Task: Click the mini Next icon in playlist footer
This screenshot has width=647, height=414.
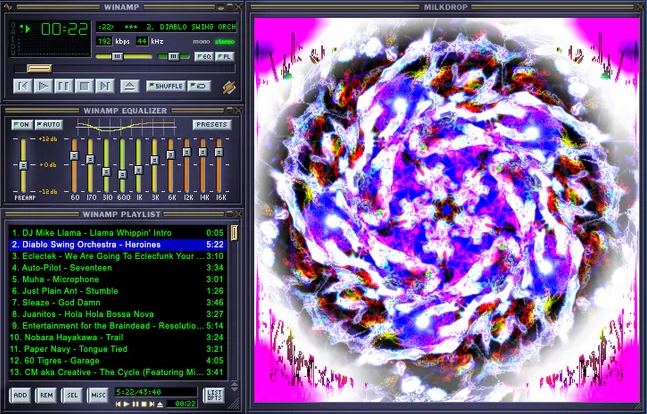Action: [152, 404]
